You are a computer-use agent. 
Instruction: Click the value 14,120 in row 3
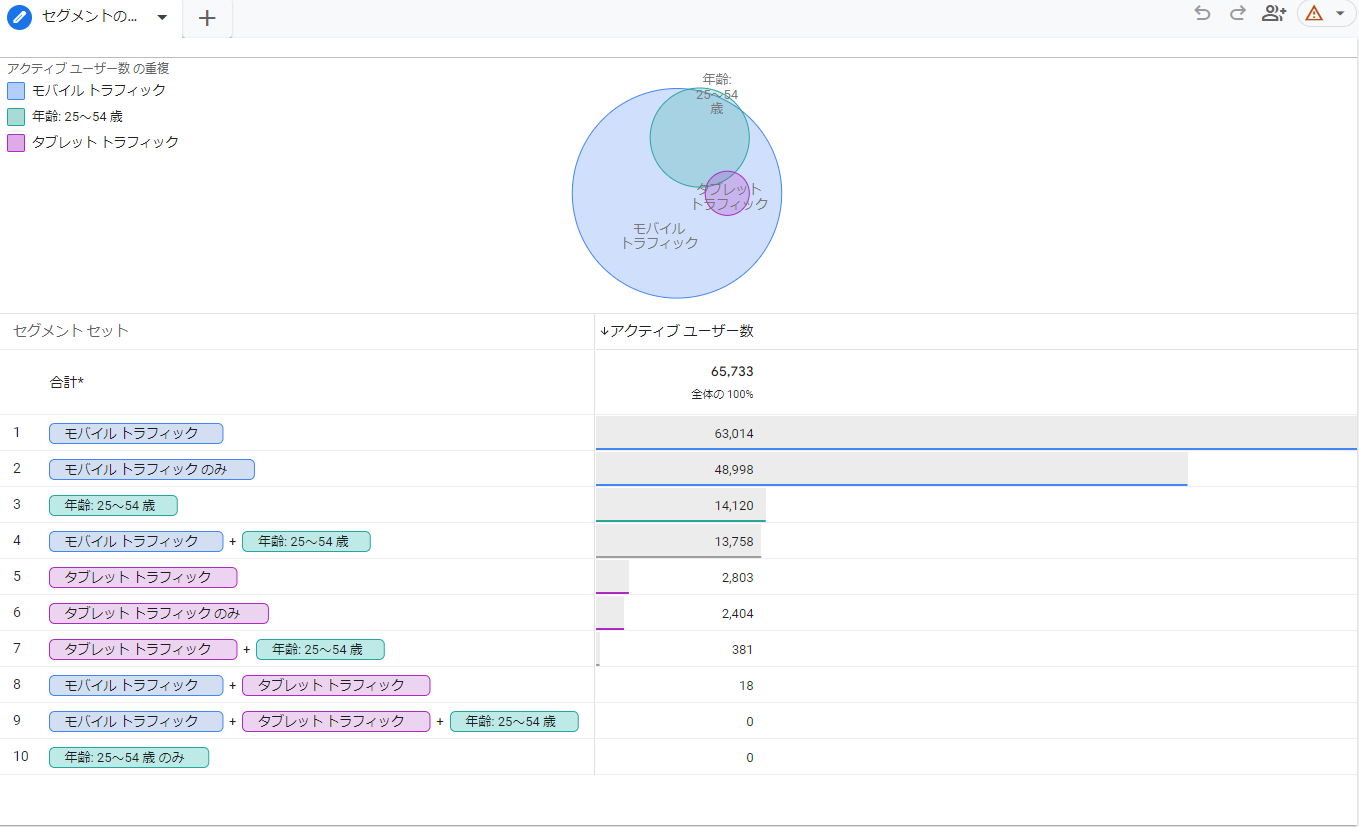pos(734,505)
